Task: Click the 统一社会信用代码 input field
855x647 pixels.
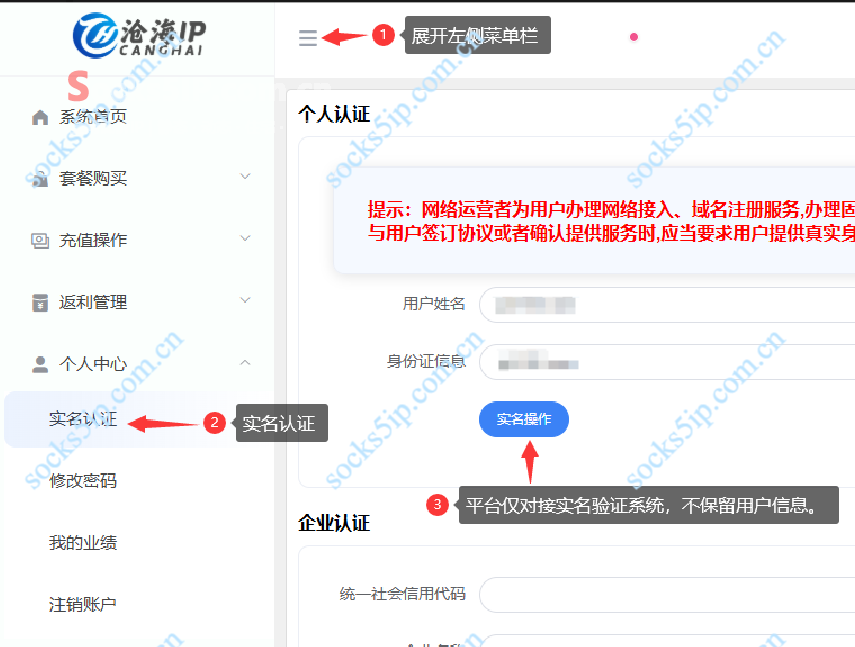Action: tap(667, 595)
